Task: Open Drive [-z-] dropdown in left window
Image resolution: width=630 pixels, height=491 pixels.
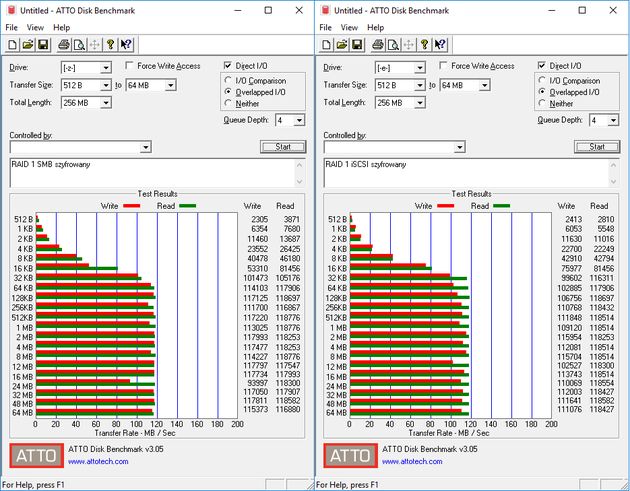Action: [106, 68]
